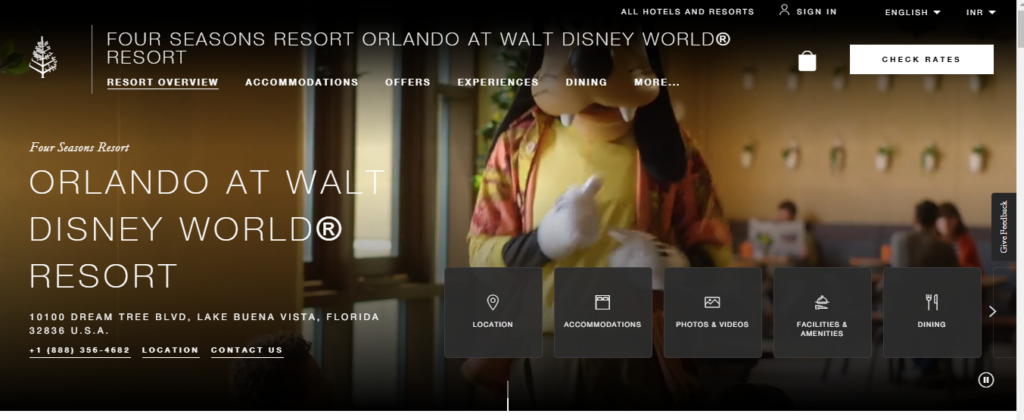Open the Dining nav menu item

tap(586, 82)
